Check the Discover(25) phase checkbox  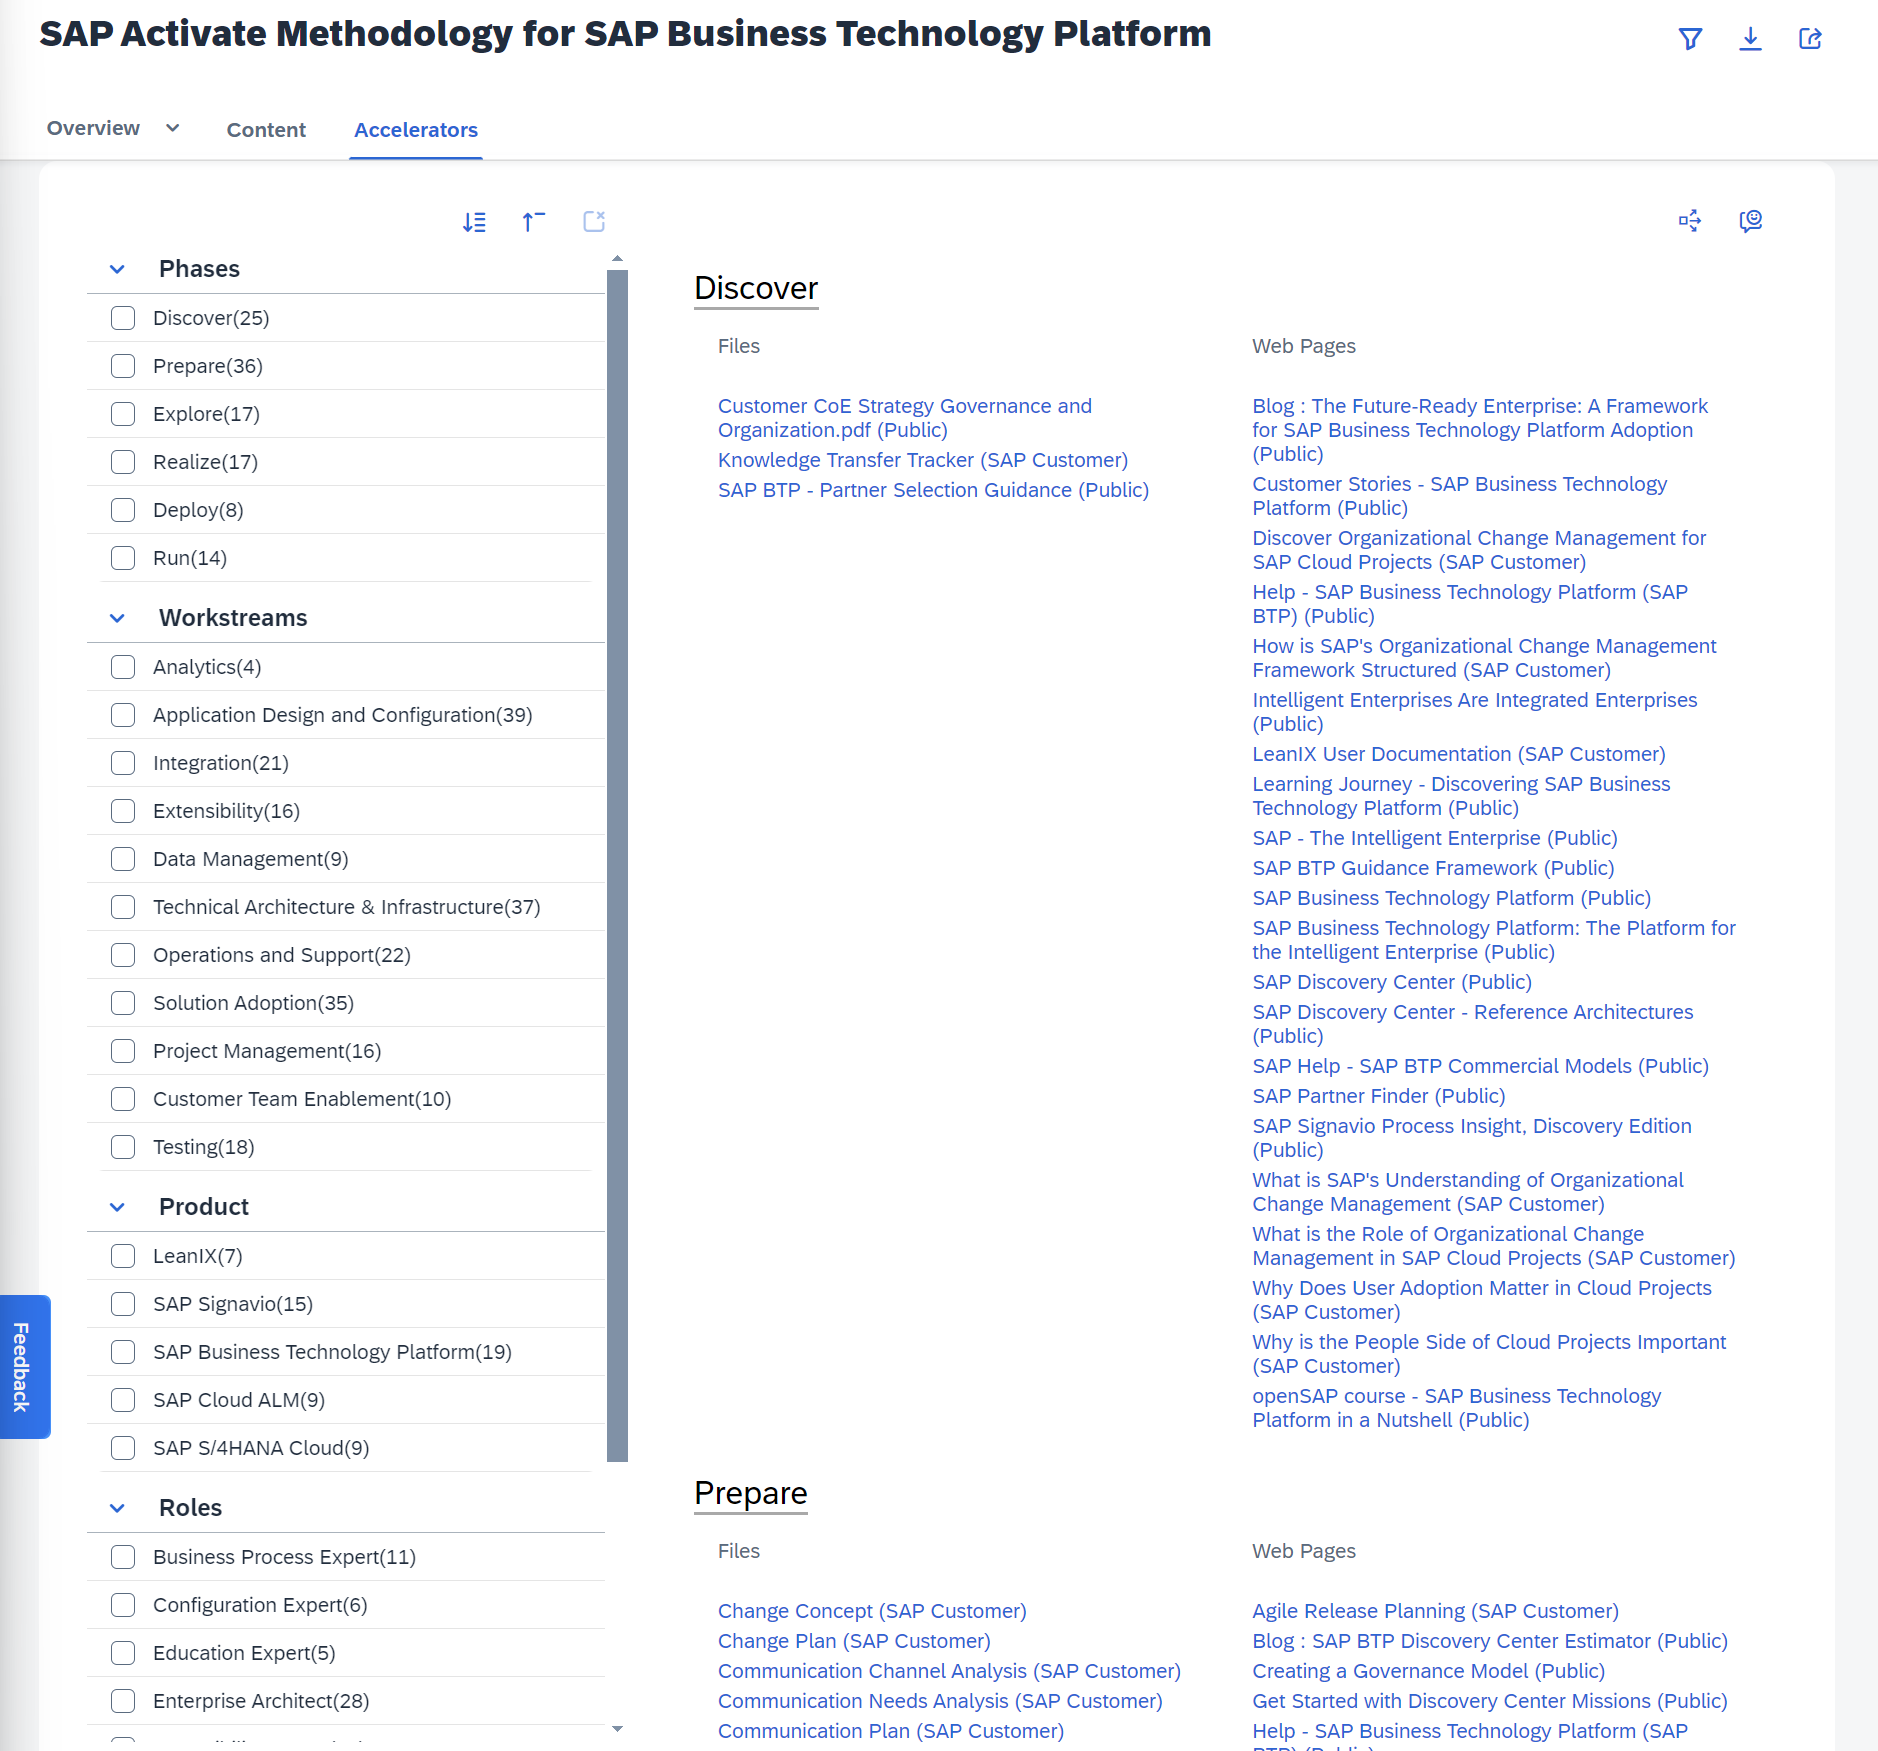(x=123, y=318)
